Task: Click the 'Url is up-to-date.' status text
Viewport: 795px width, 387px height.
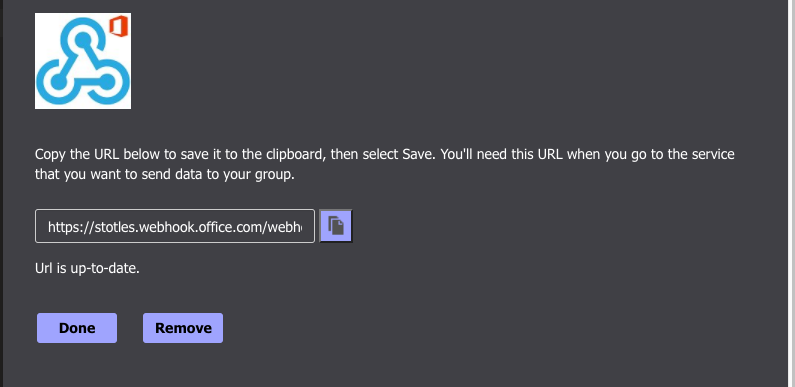Action: click(x=87, y=268)
